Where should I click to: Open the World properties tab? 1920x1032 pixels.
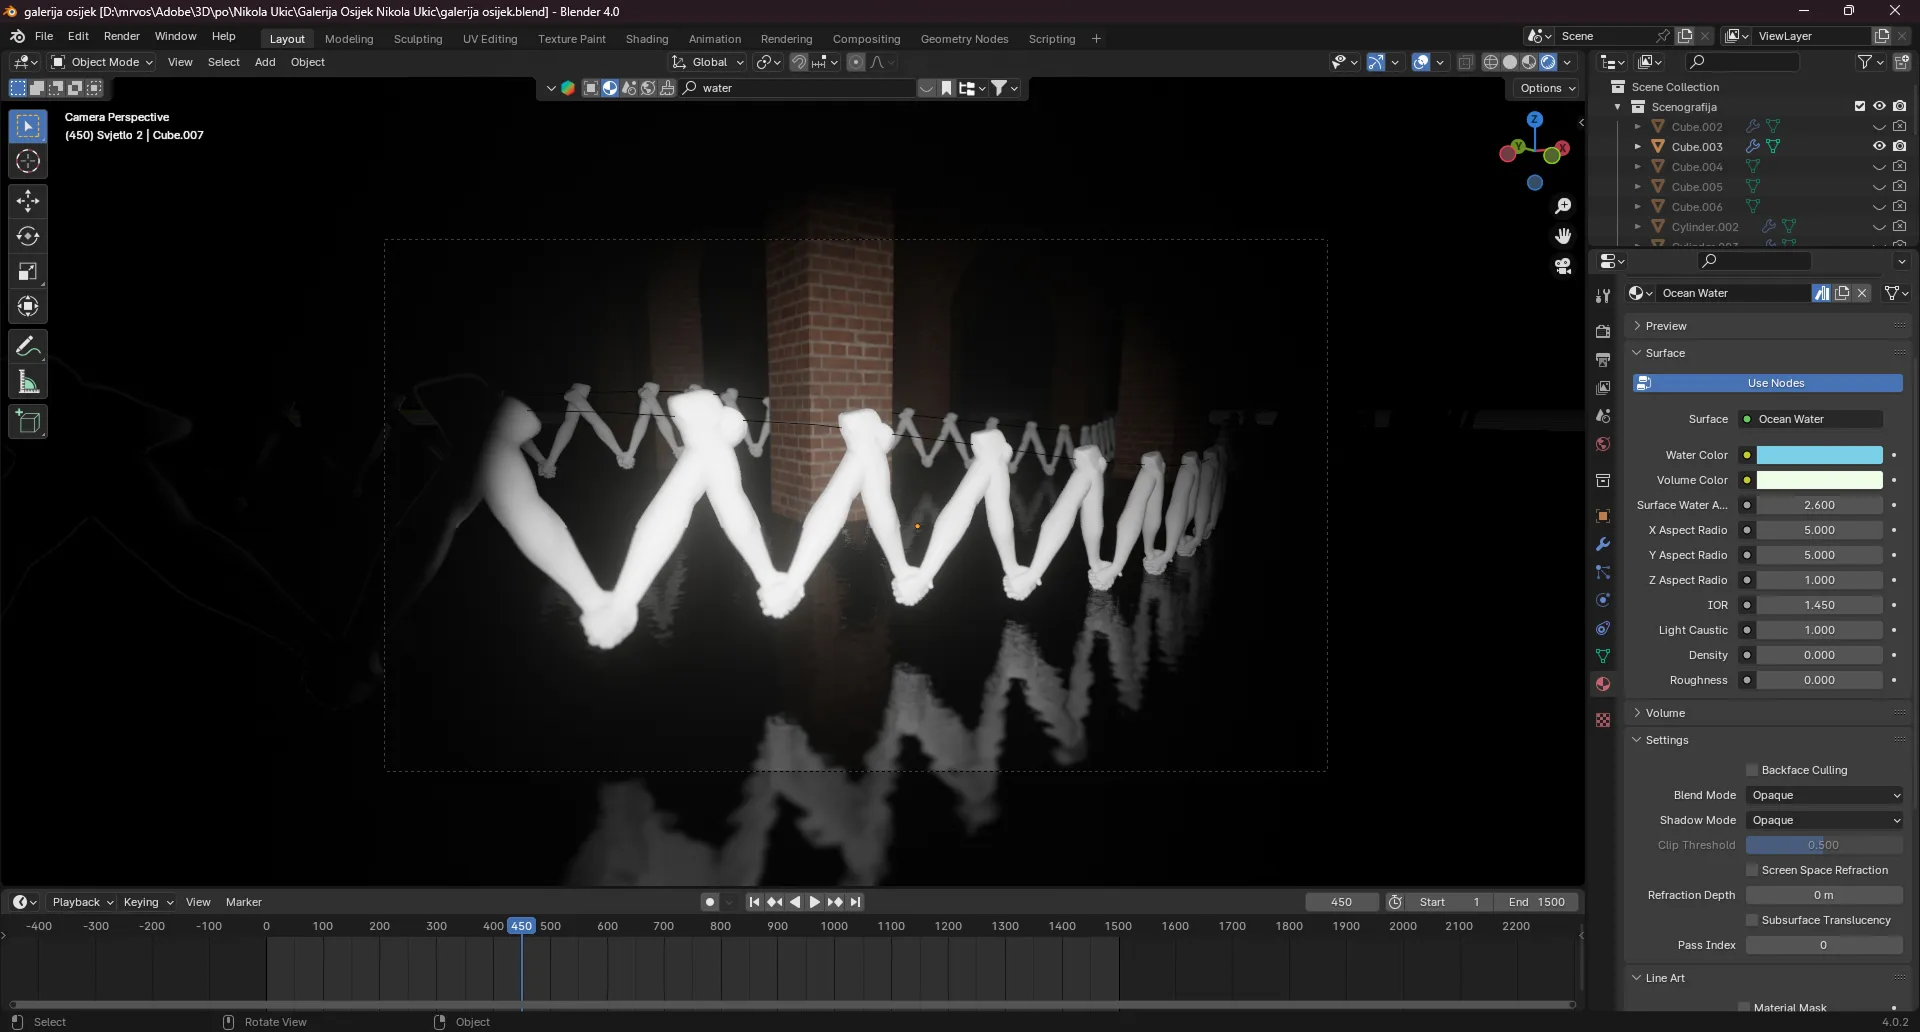[1603, 444]
